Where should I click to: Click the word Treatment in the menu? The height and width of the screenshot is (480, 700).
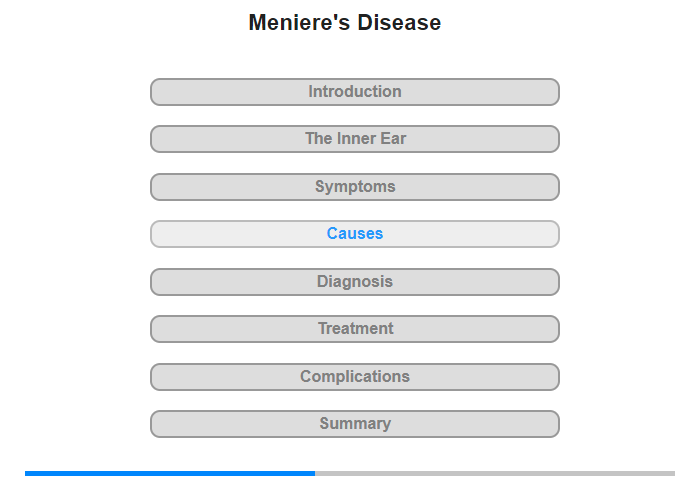pos(355,329)
